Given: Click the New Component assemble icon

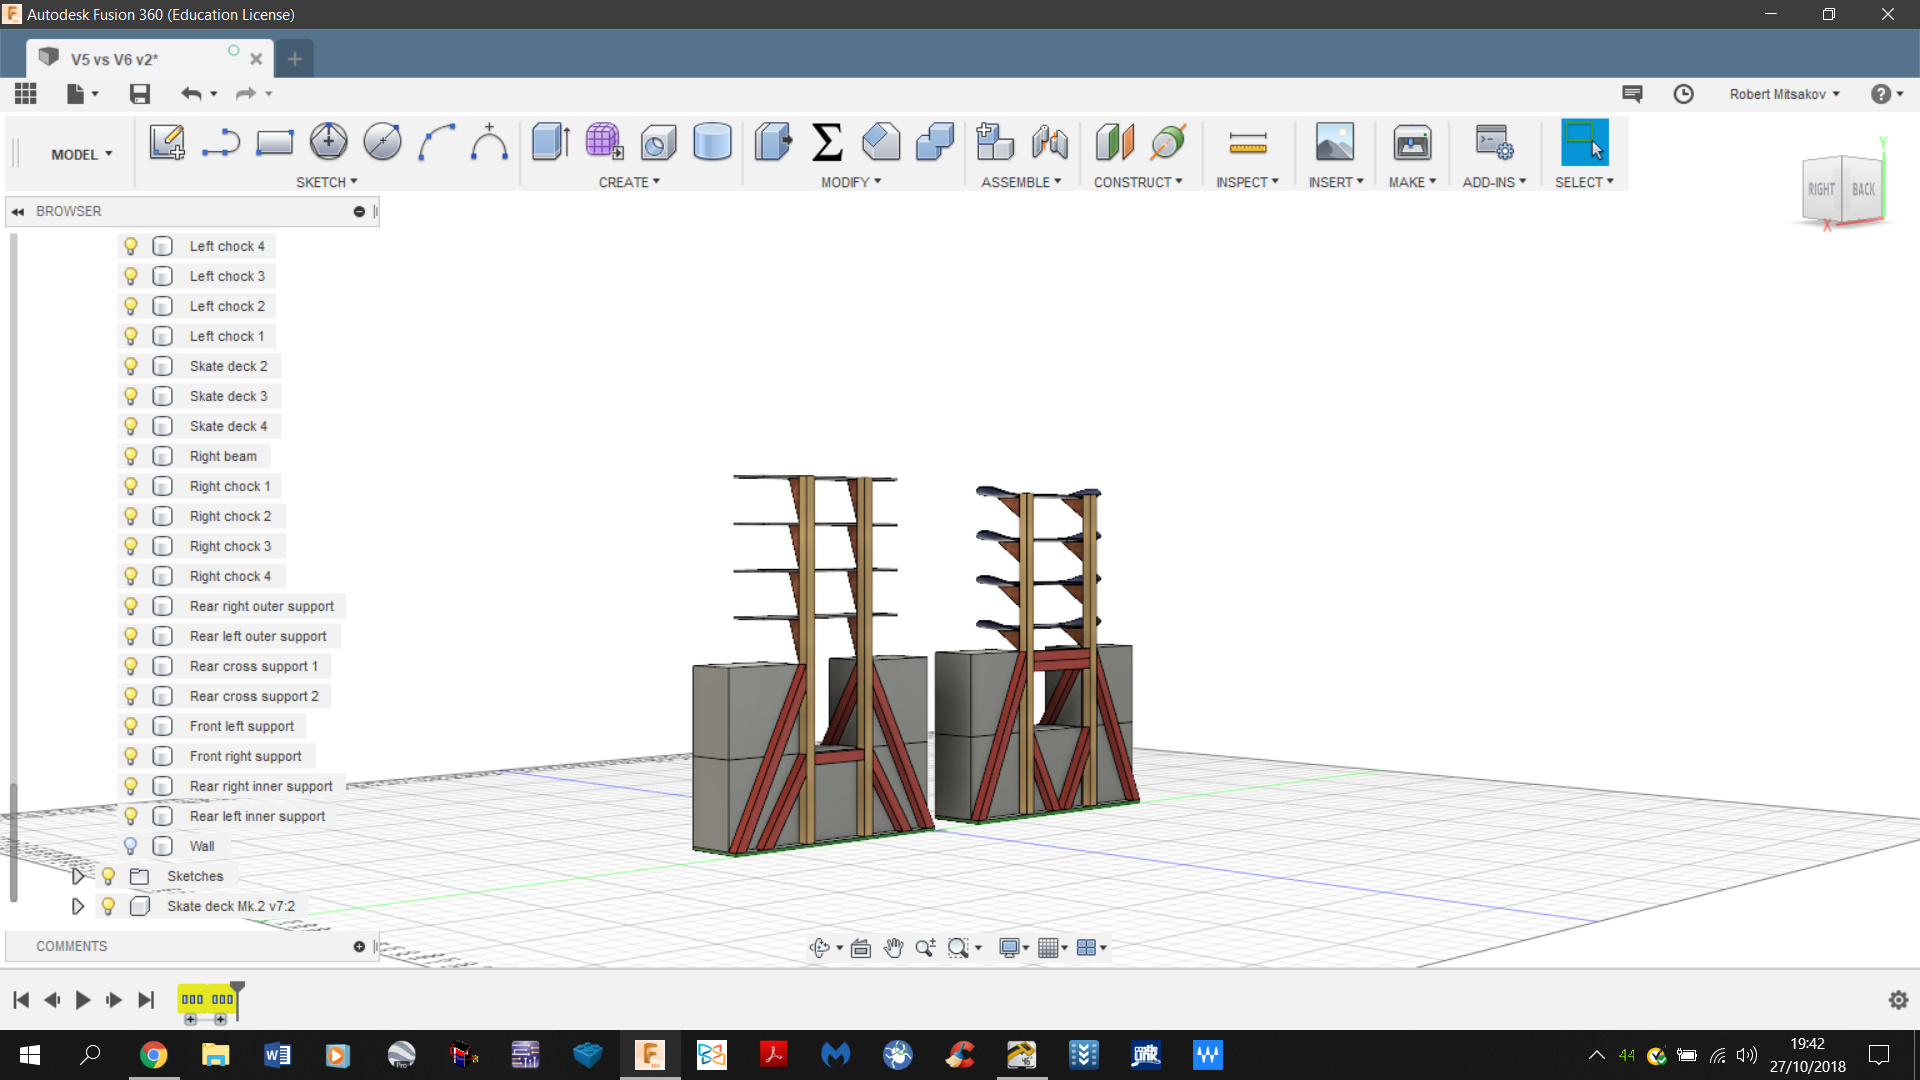Looking at the screenshot, I should [x=995, y=142].
